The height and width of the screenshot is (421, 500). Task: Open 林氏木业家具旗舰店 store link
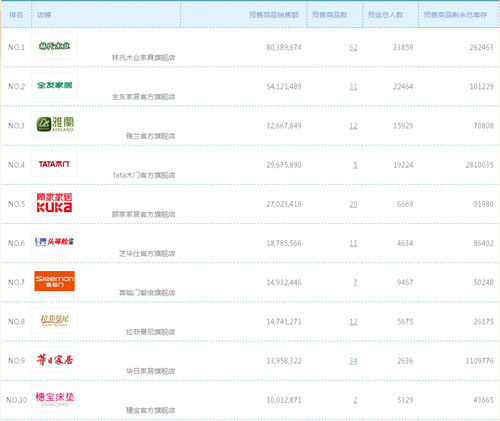(x=143, y=58)
